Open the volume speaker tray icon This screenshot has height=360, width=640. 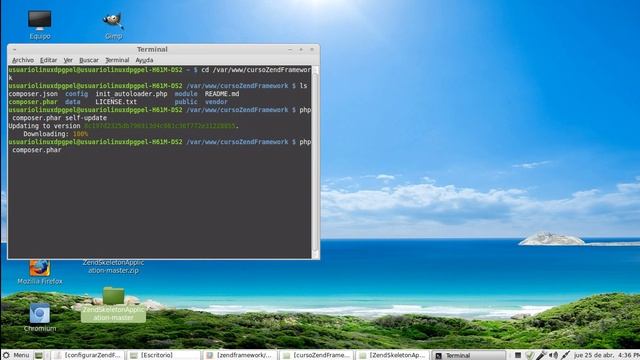pos(553,355)
